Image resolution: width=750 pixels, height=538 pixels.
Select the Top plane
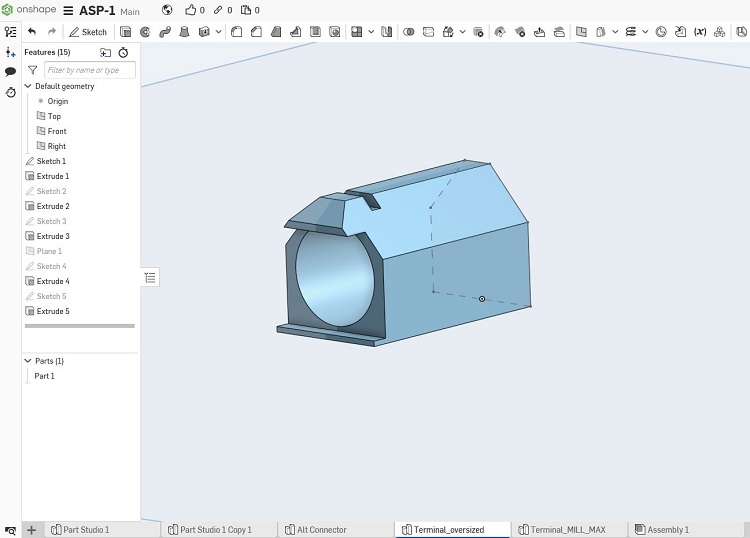[x=54, y=116]
